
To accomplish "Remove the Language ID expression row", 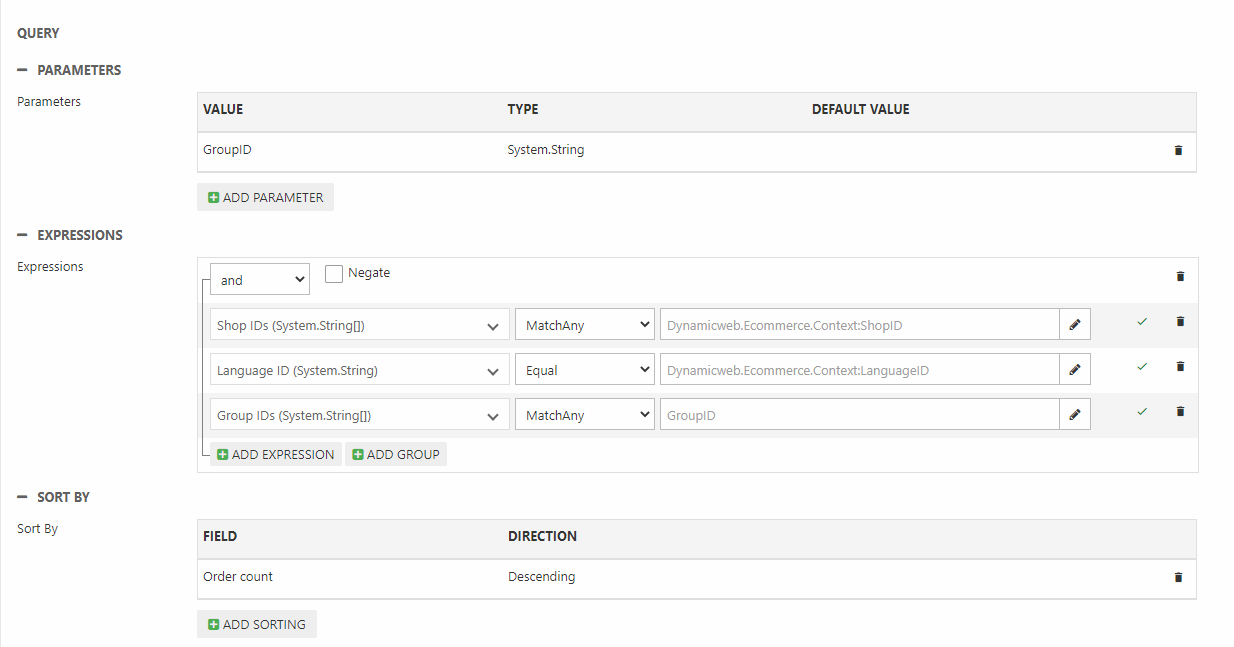I will pyautogui.click(x=1180, y=367).
